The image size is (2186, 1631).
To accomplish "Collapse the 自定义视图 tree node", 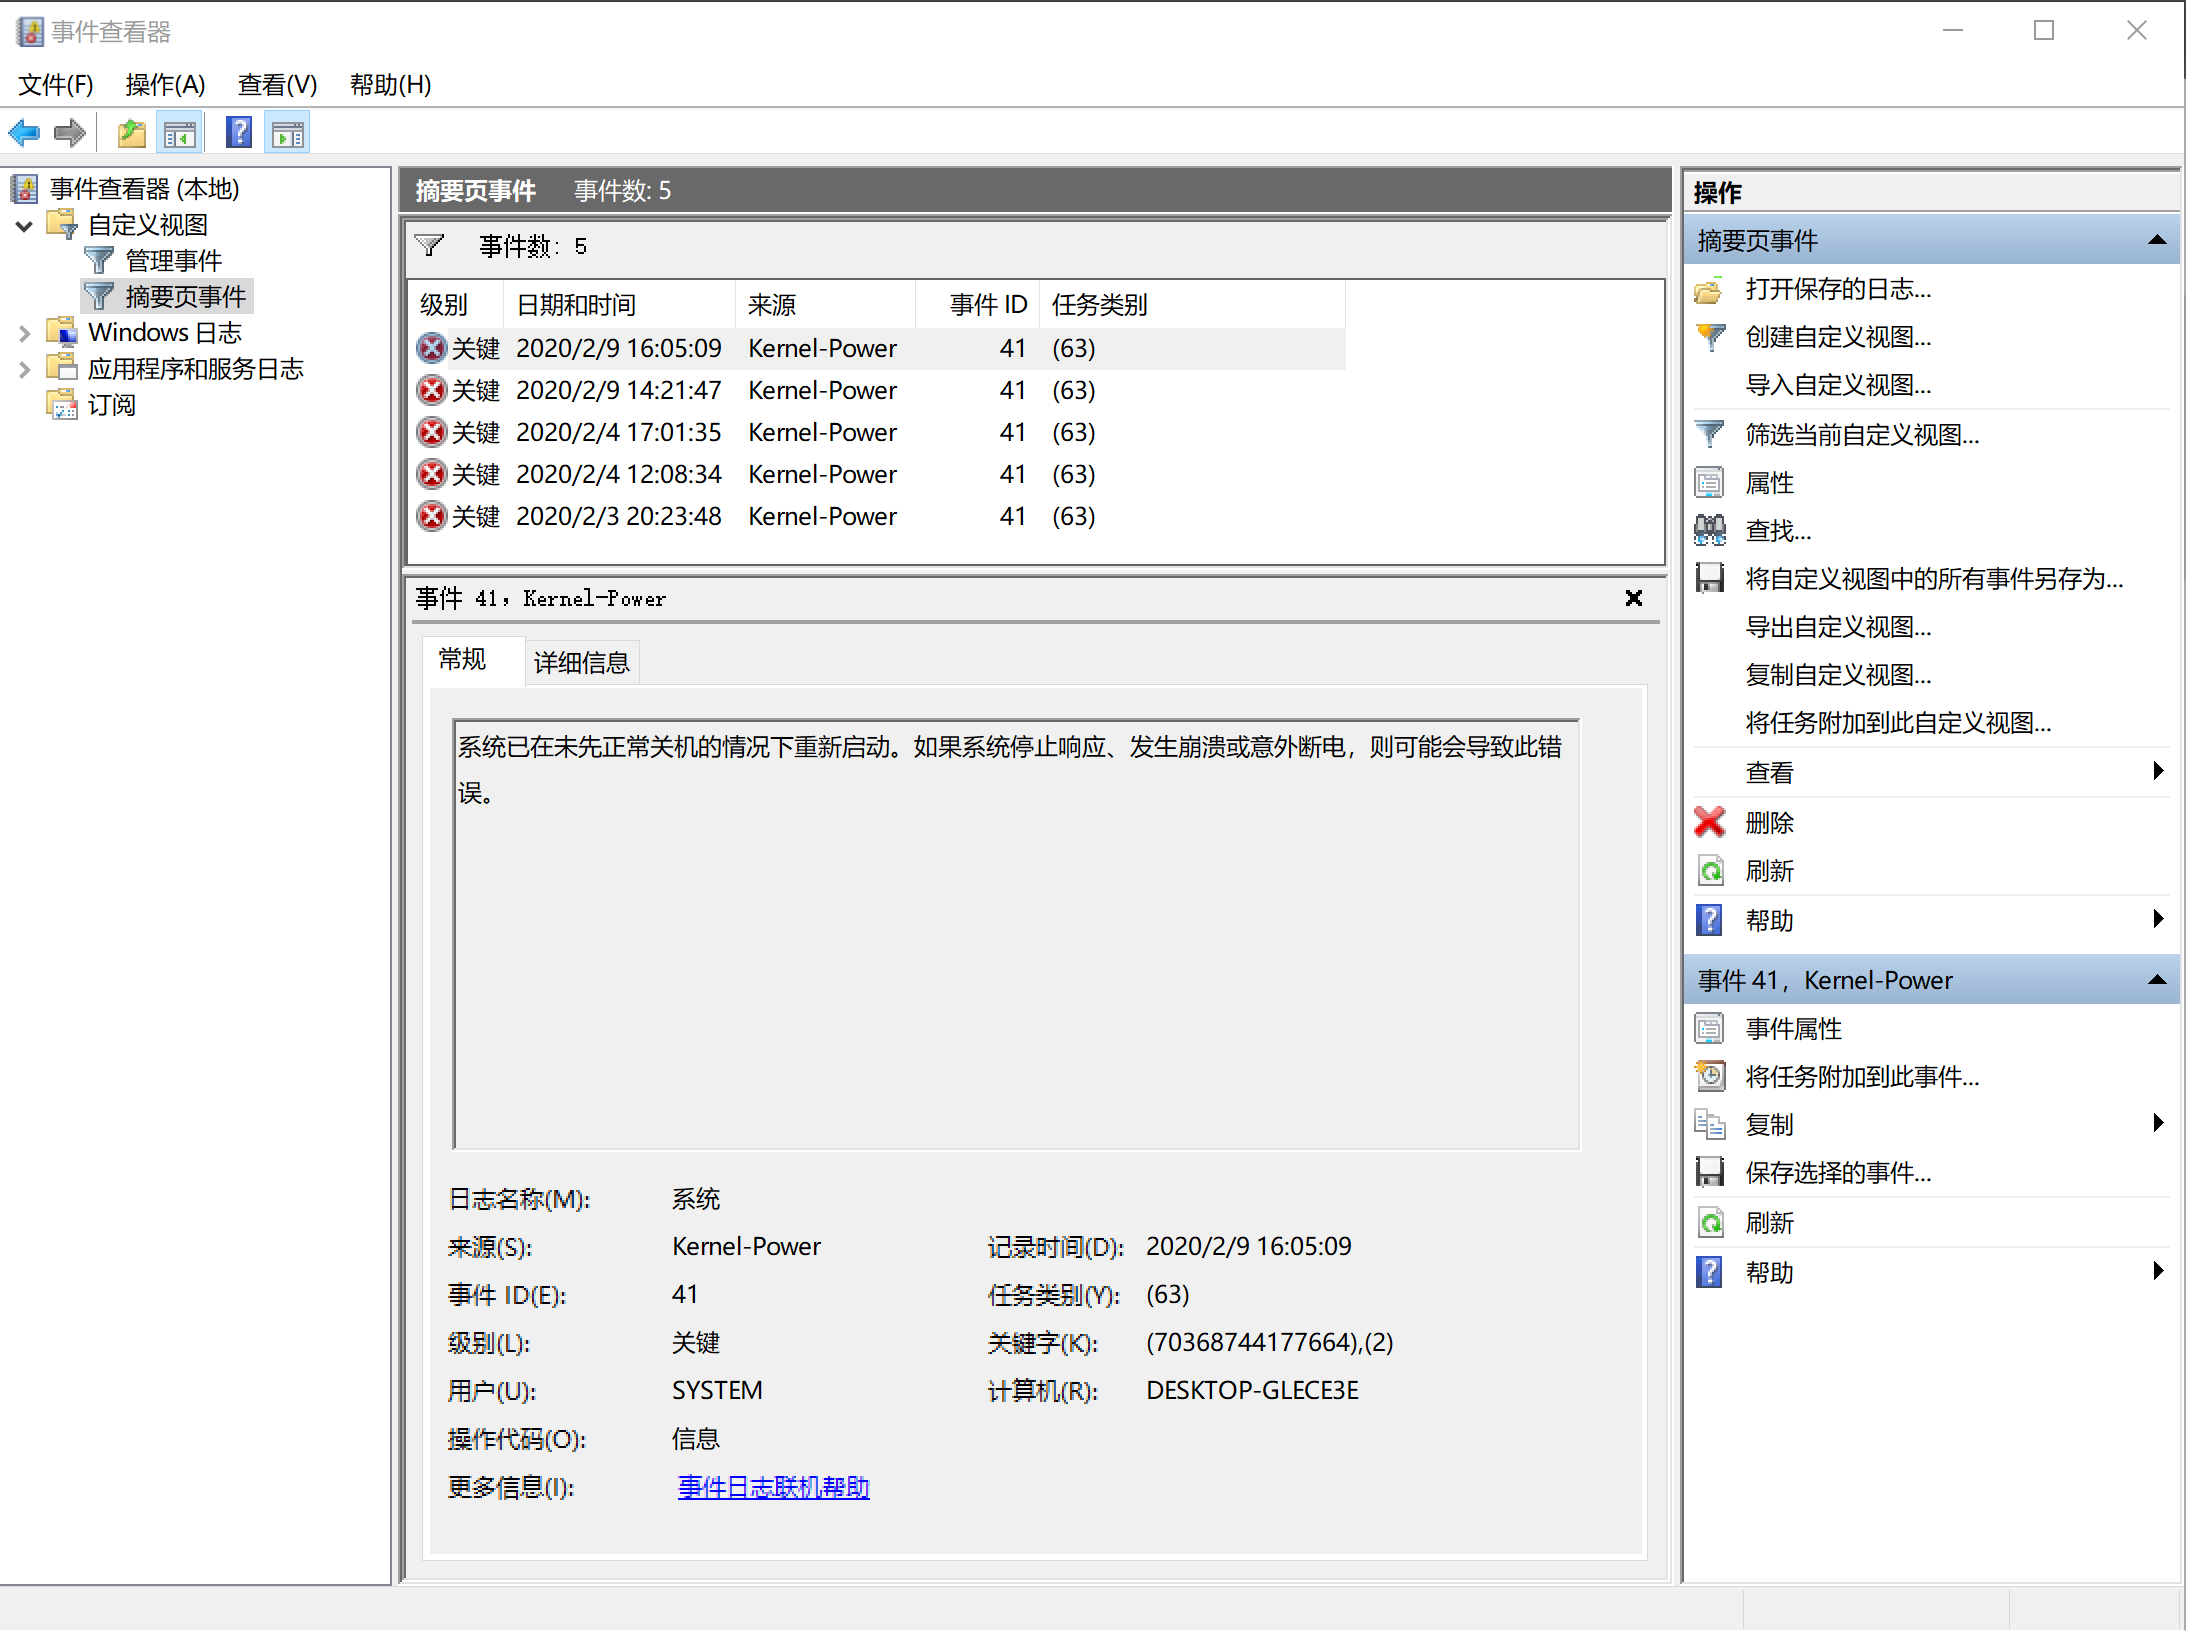I will 25,226.
